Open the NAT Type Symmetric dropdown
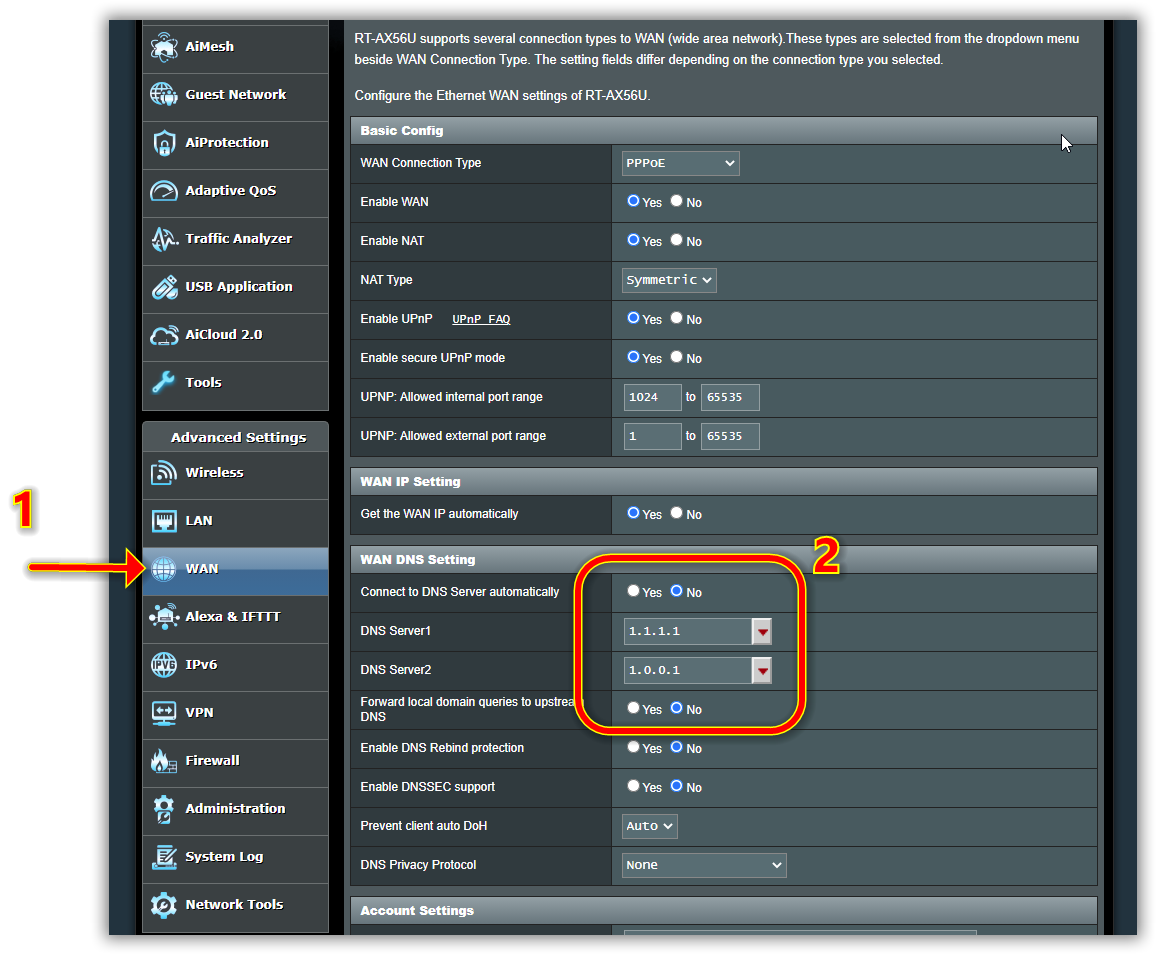This screenshot has height=955, width=1157. pyautogui.click(x=669, y=280)
